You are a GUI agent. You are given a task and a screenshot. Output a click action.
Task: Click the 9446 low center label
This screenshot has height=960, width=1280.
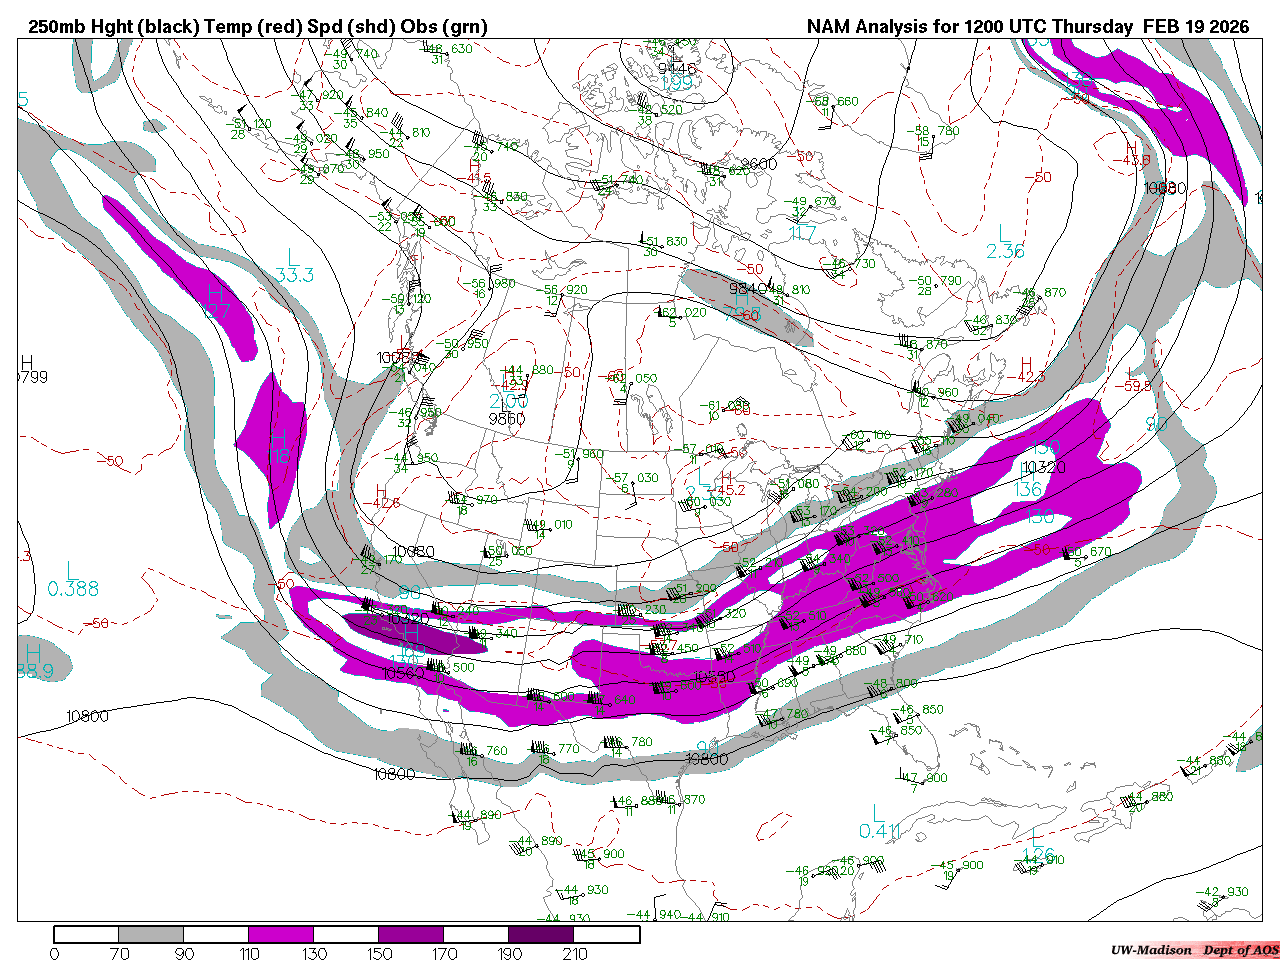(x=676, y=68)
